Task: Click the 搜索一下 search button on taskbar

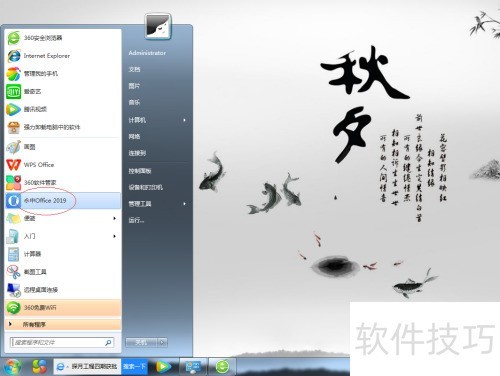Action: click(134, 367)
